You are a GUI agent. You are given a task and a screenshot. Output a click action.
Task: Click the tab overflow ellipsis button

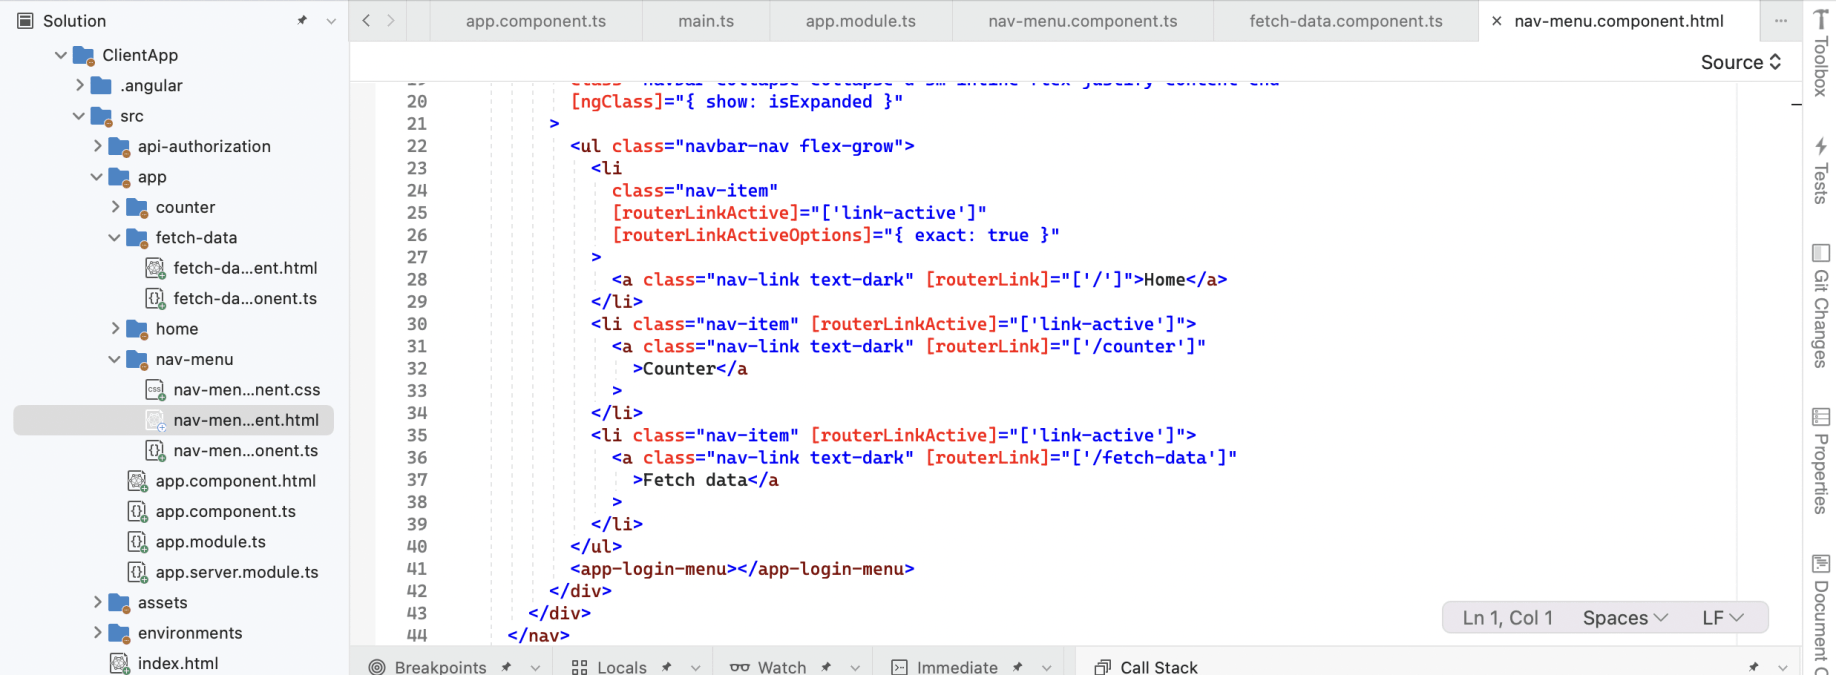click(x=1780, y=21)
